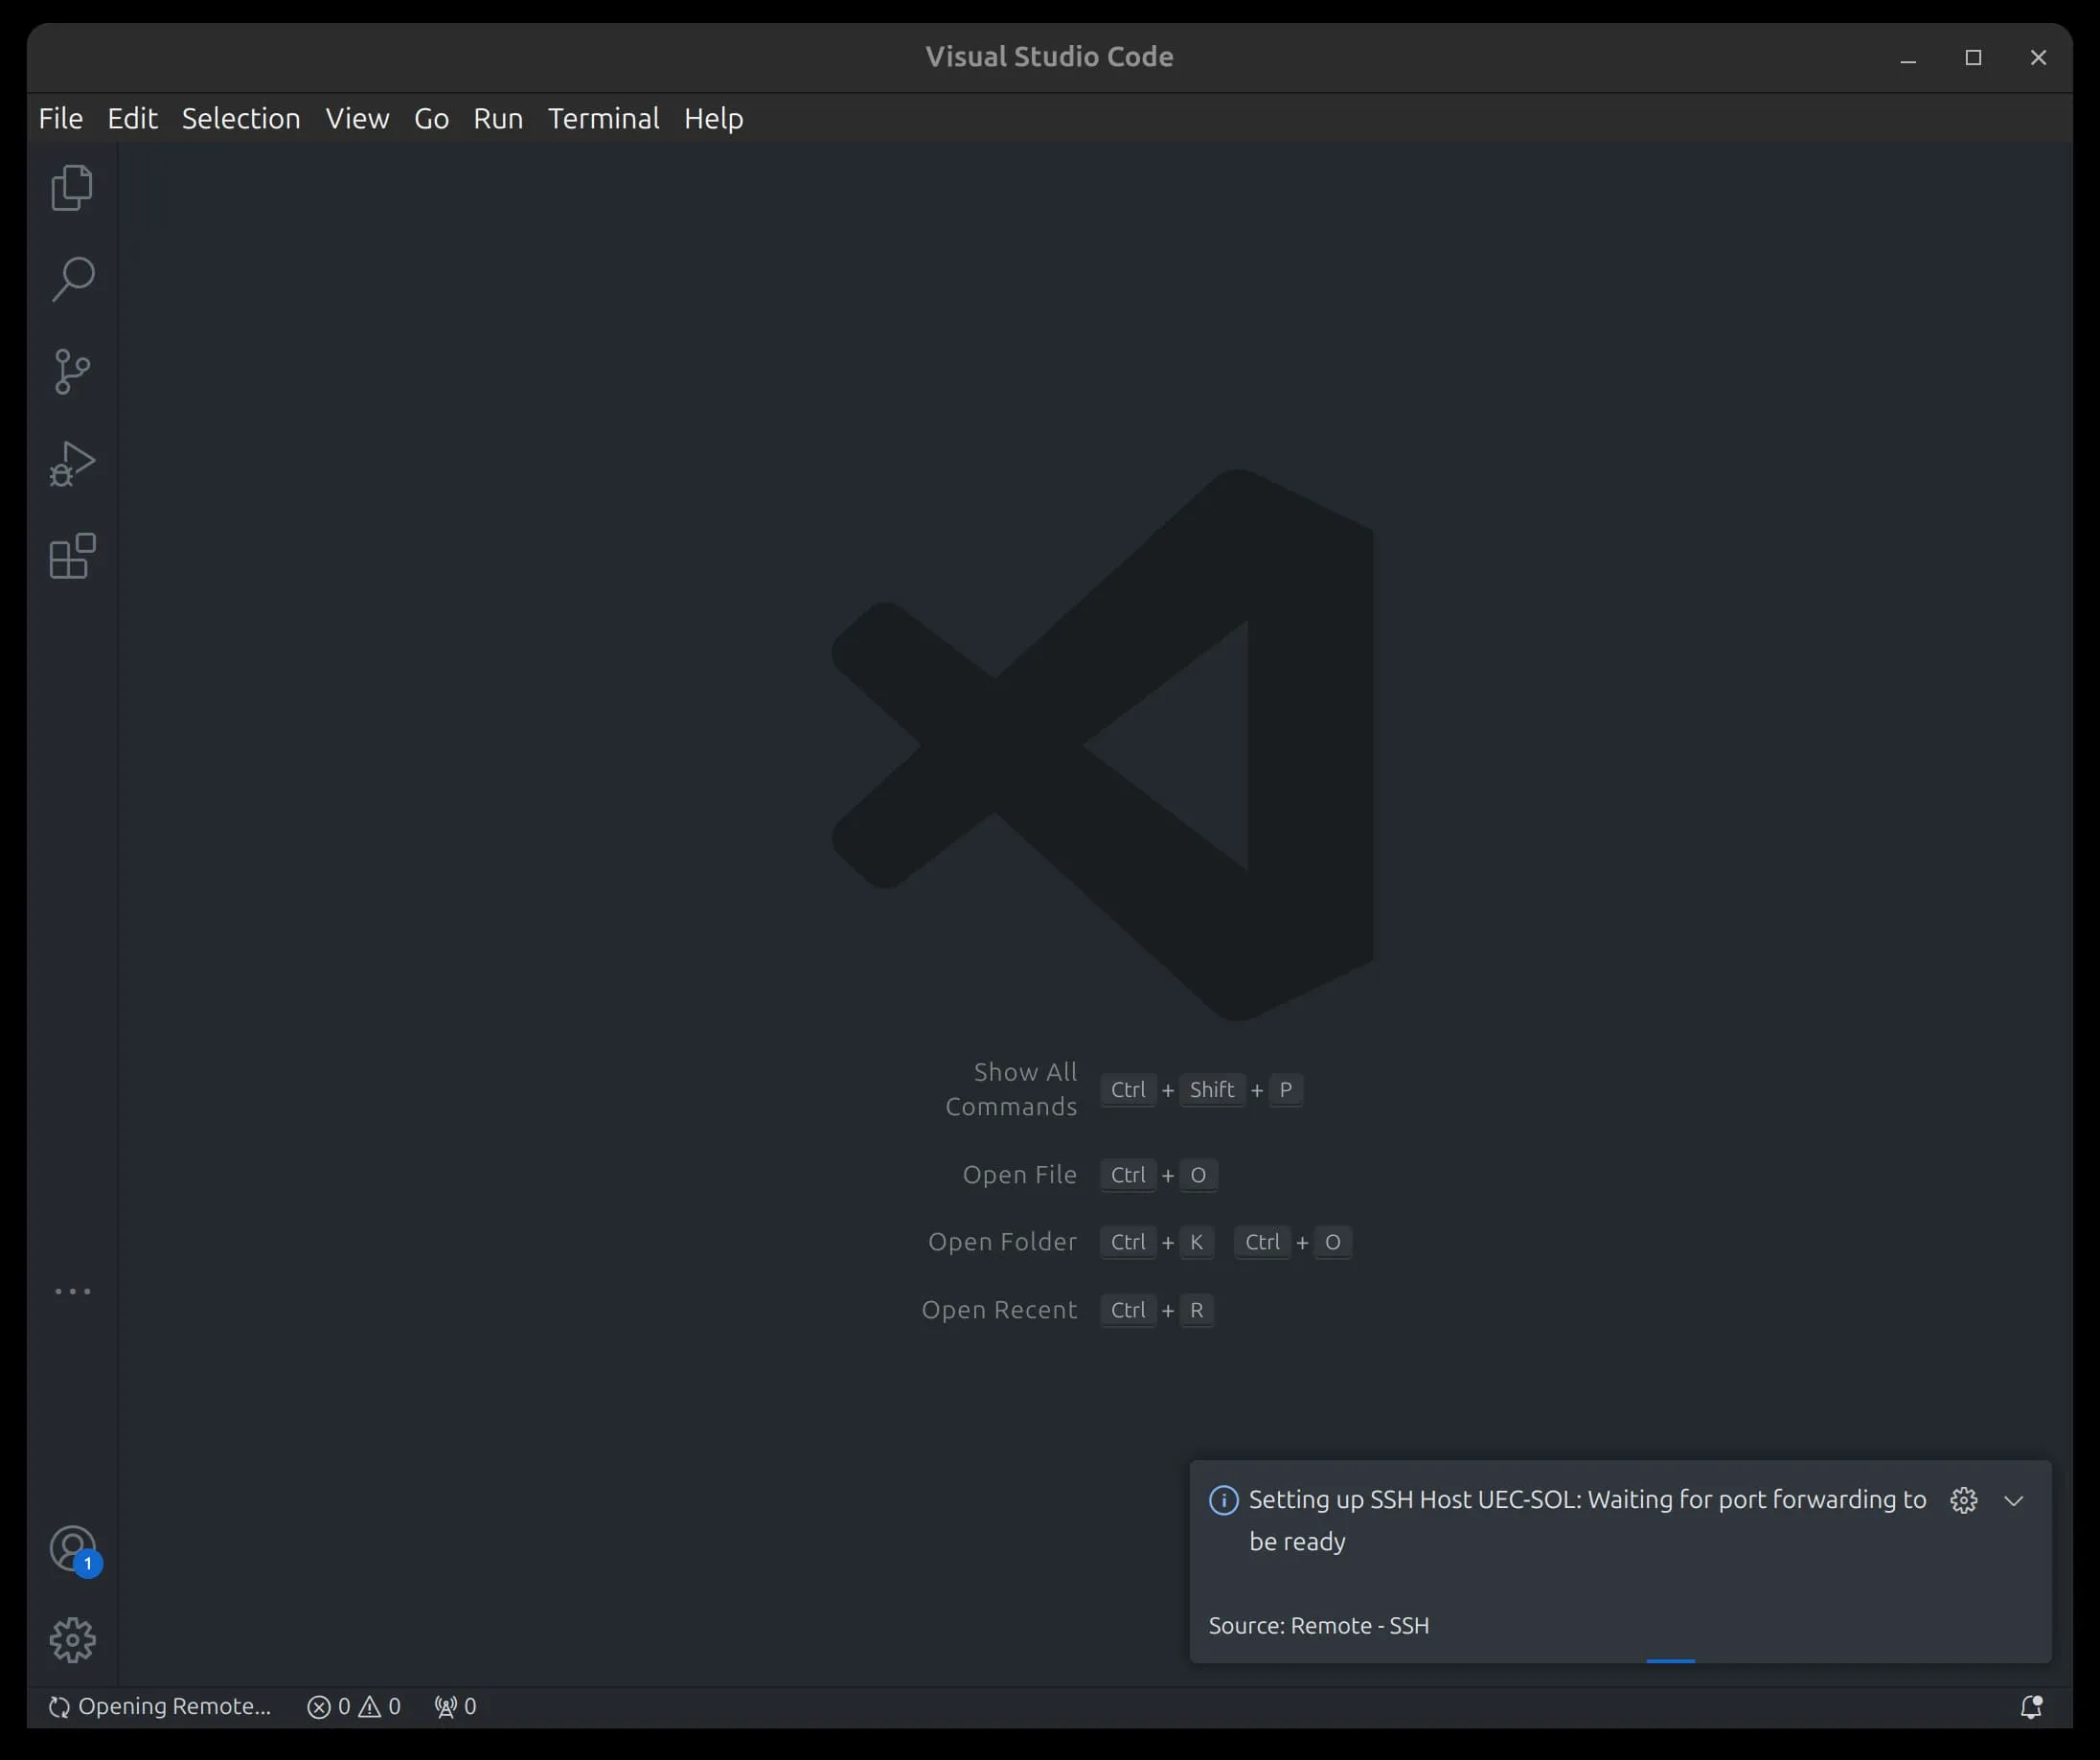This screenshot has width=2100, height=1760.
Task: Maximize the Visual Studio Code window
Action: pos(1973,58)
